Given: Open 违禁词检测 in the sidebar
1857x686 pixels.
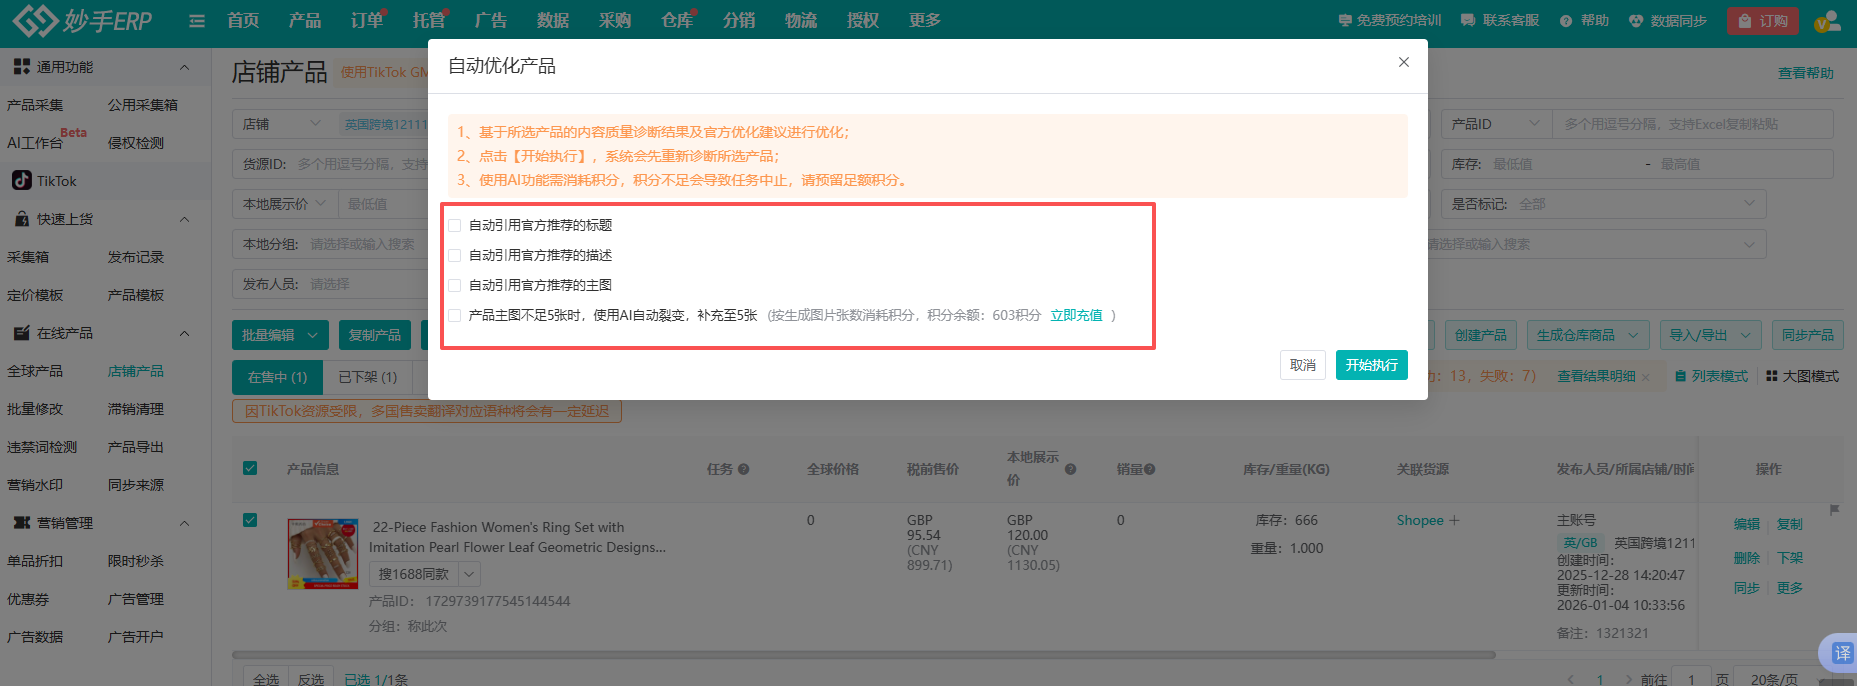Looking at the screenshot, I should coord(42,447).
